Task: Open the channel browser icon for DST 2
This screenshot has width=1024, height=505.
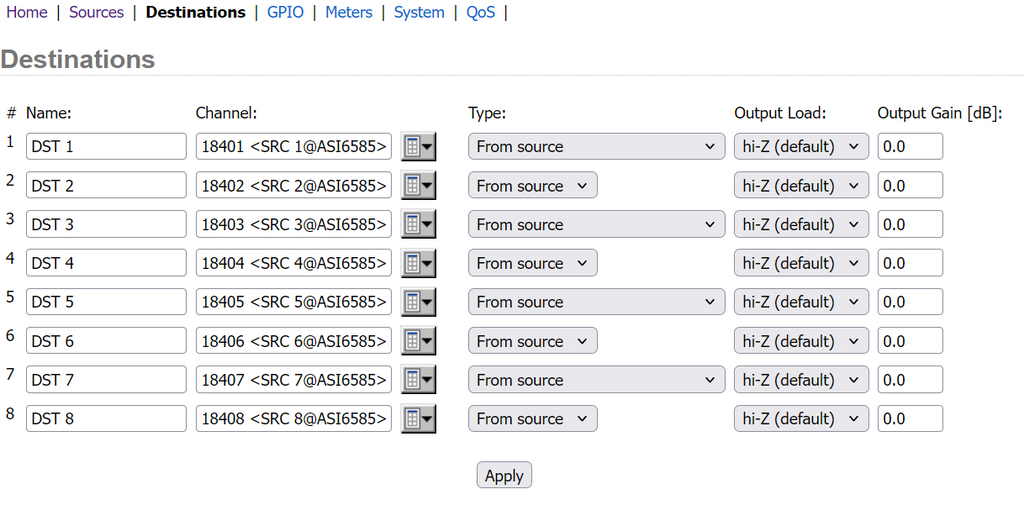Action: (x=418, y=186)
